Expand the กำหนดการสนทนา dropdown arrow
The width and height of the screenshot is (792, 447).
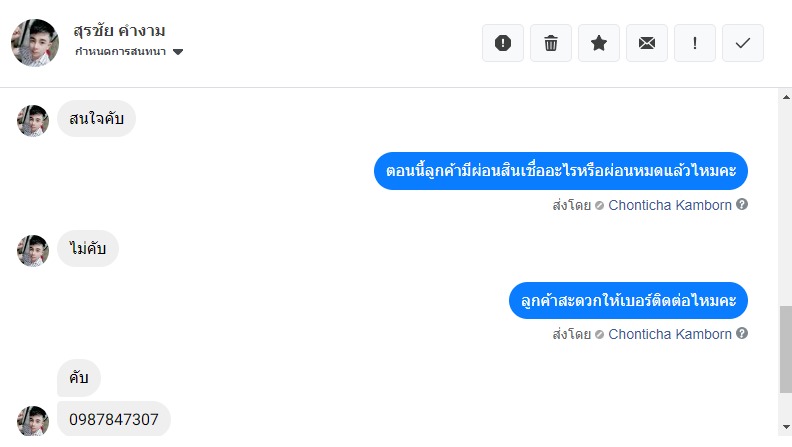178,52
